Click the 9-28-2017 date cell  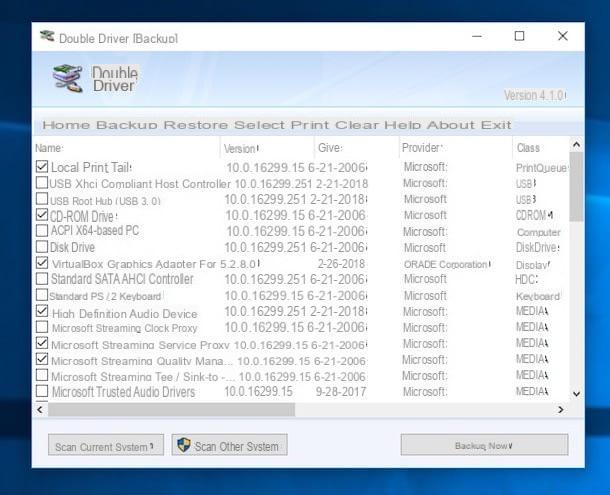341,392
